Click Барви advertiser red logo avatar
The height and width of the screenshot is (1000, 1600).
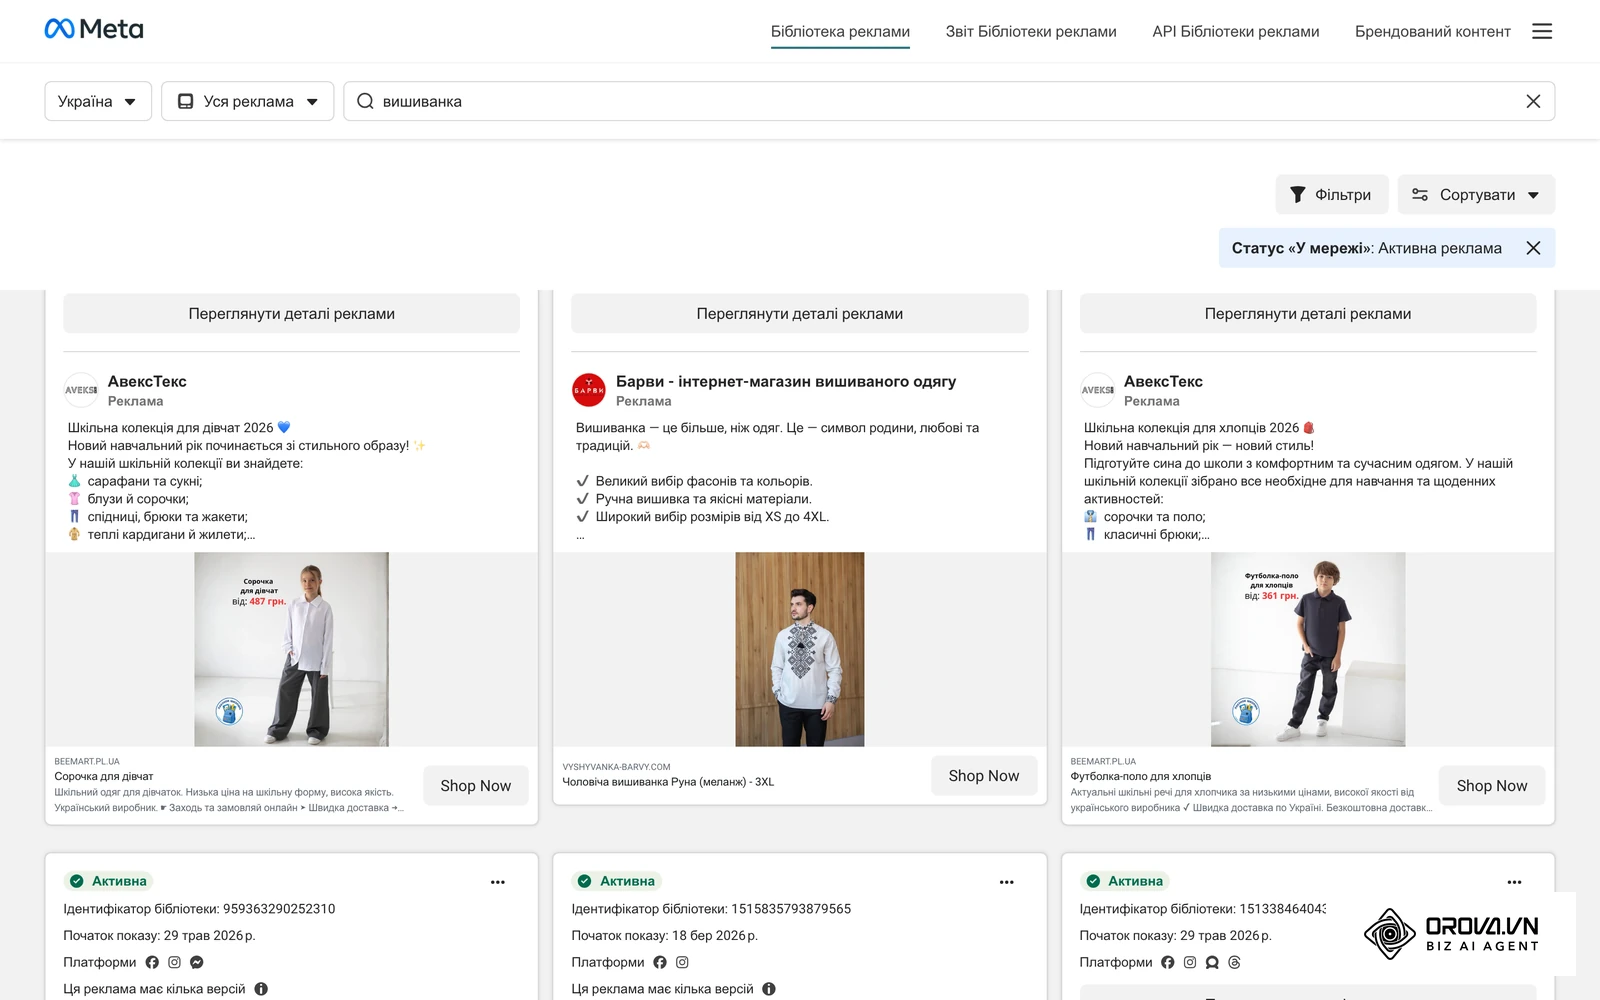(589, 390)
